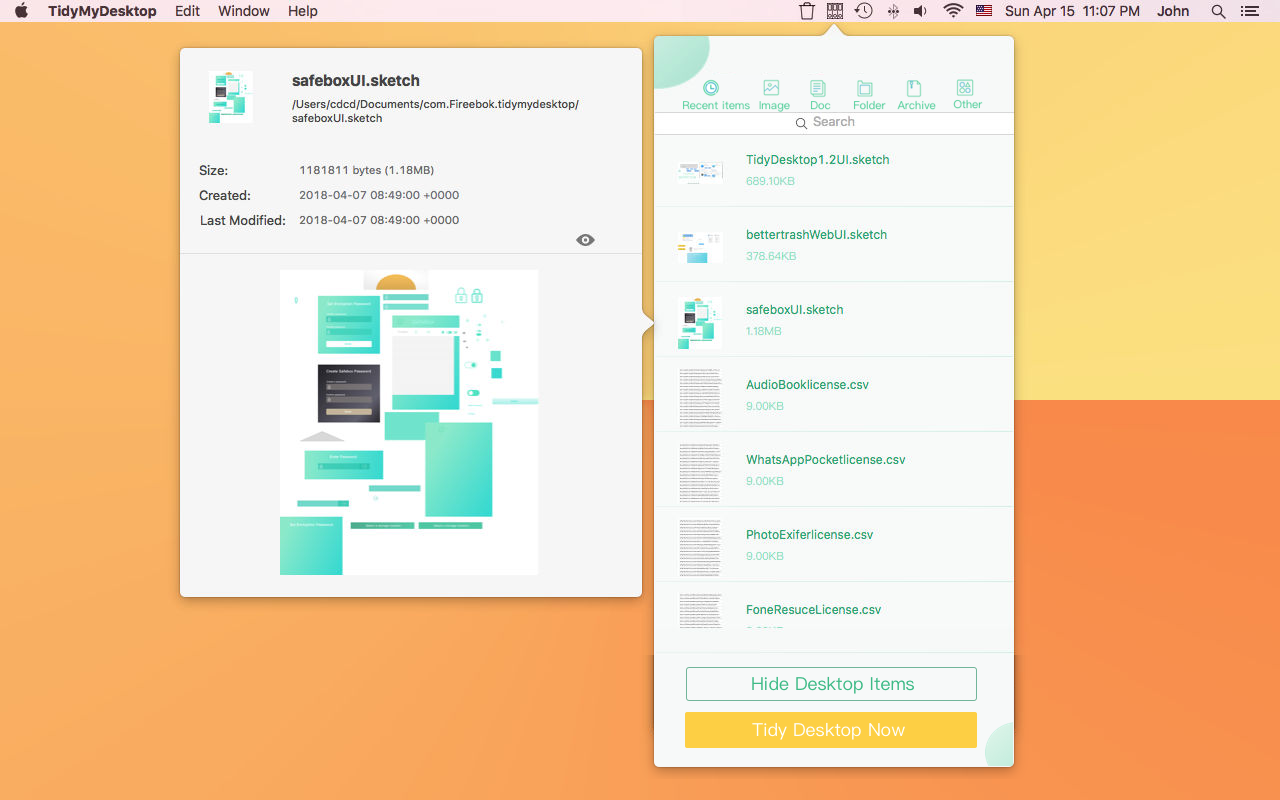Click the Last Modified date value
The image size is (1280, 800).
(x=379, y=220)
